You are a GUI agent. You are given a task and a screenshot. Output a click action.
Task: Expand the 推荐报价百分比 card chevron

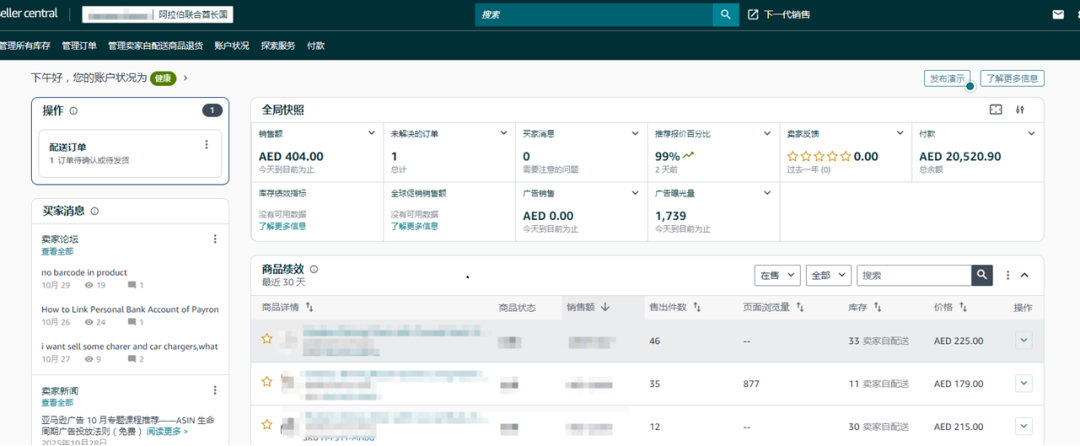coord(767,134)
